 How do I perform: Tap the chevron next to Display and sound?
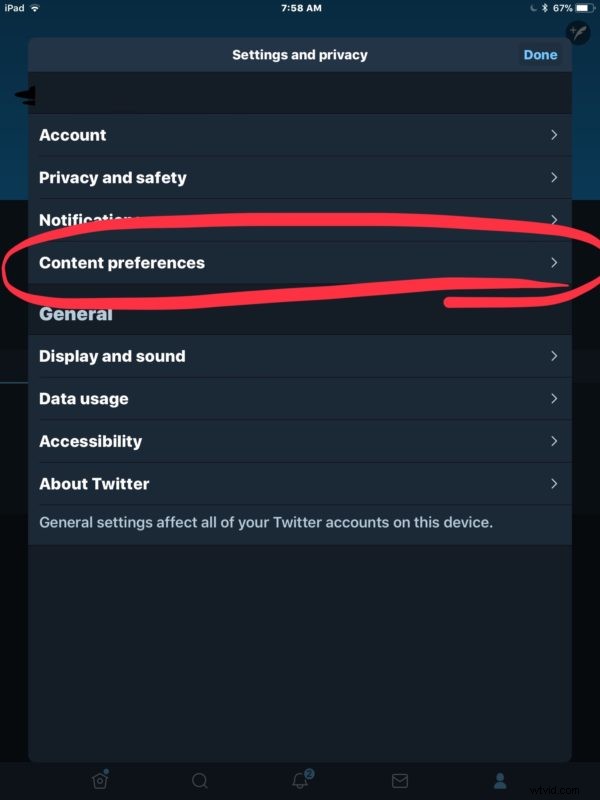coord(553,356)
